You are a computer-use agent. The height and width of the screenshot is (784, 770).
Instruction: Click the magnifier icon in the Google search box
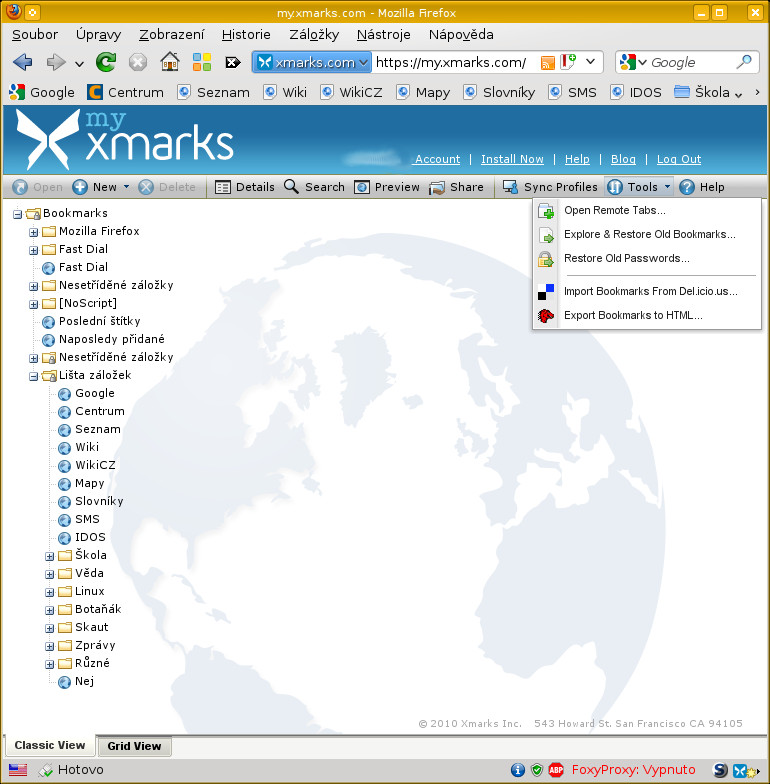point(744,62)
